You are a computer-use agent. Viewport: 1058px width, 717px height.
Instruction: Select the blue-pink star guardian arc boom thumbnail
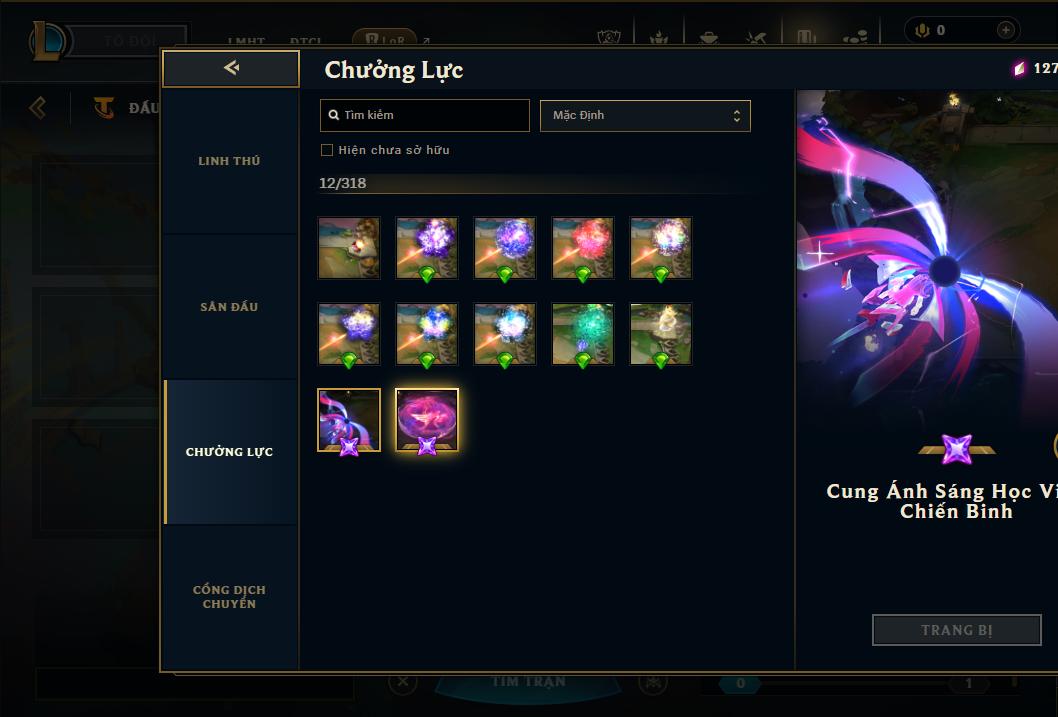point(349,420)
